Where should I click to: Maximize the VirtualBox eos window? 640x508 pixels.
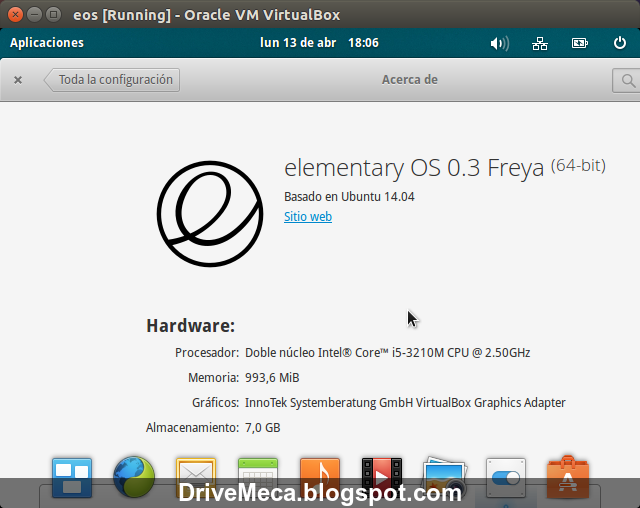[x=53, y=15]
